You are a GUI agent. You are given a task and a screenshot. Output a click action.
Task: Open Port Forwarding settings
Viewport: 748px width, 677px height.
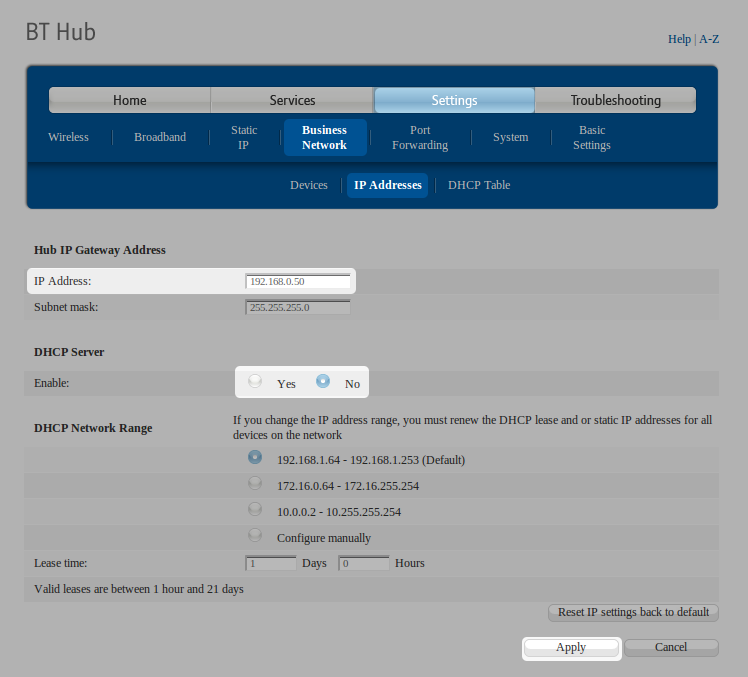click(x=420, y=137)
